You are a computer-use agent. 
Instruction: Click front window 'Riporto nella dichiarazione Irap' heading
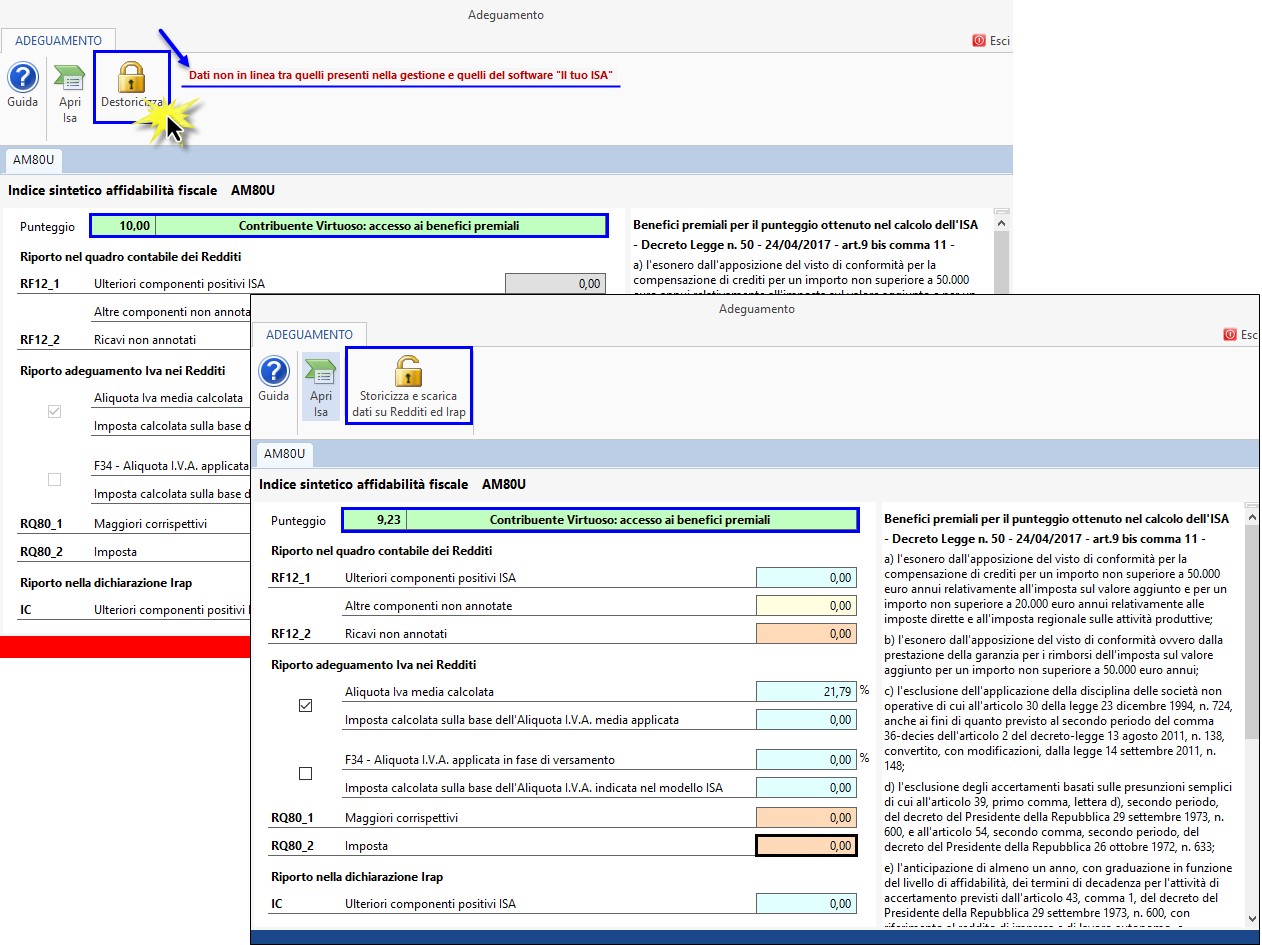pos(356,876)
